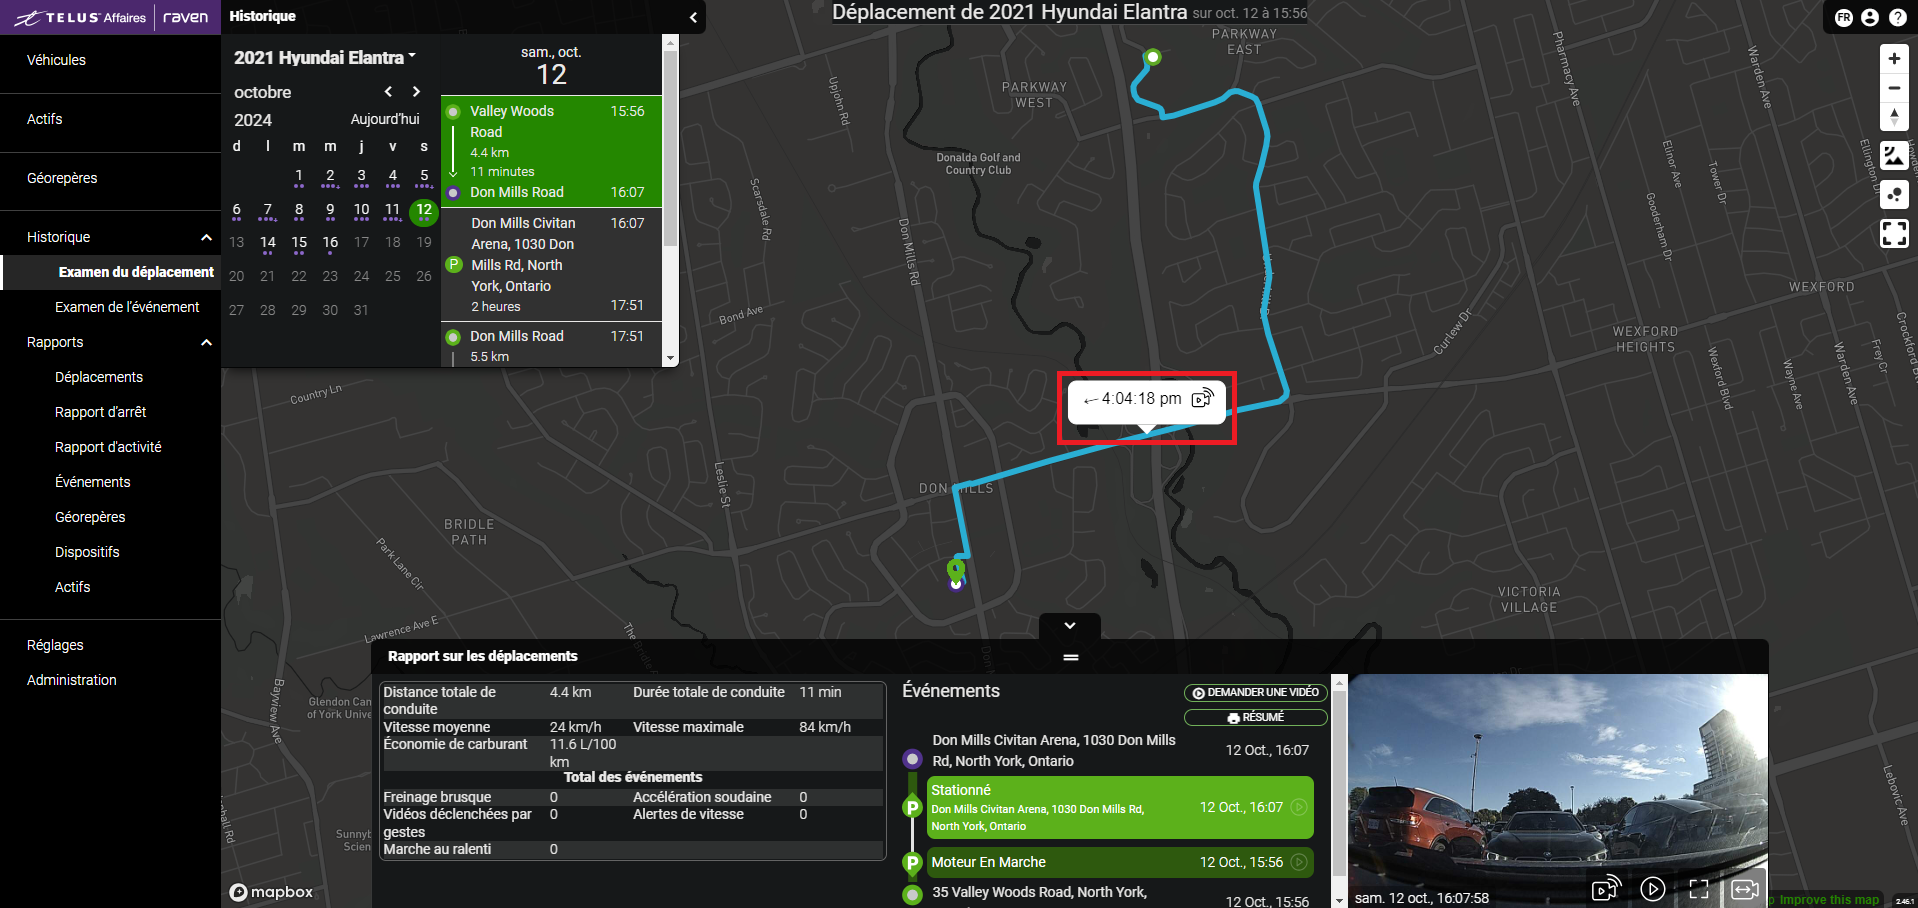Select the Moteur En Marche event row
1918x908 pixels.
pyautogui.click(x=1120, y=862)
